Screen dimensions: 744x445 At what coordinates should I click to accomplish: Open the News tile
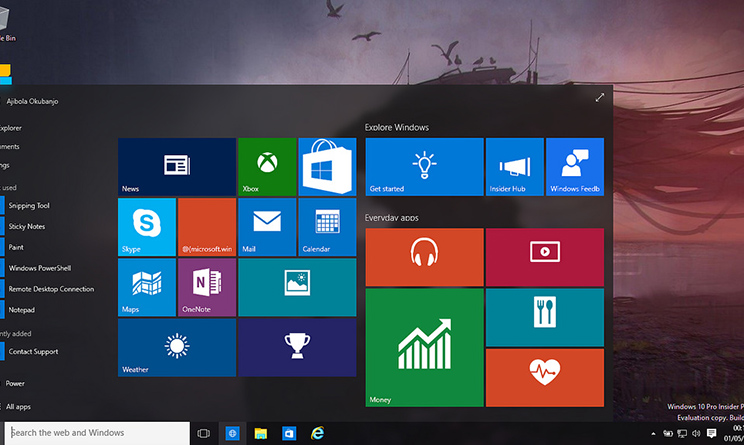[177, 167]
